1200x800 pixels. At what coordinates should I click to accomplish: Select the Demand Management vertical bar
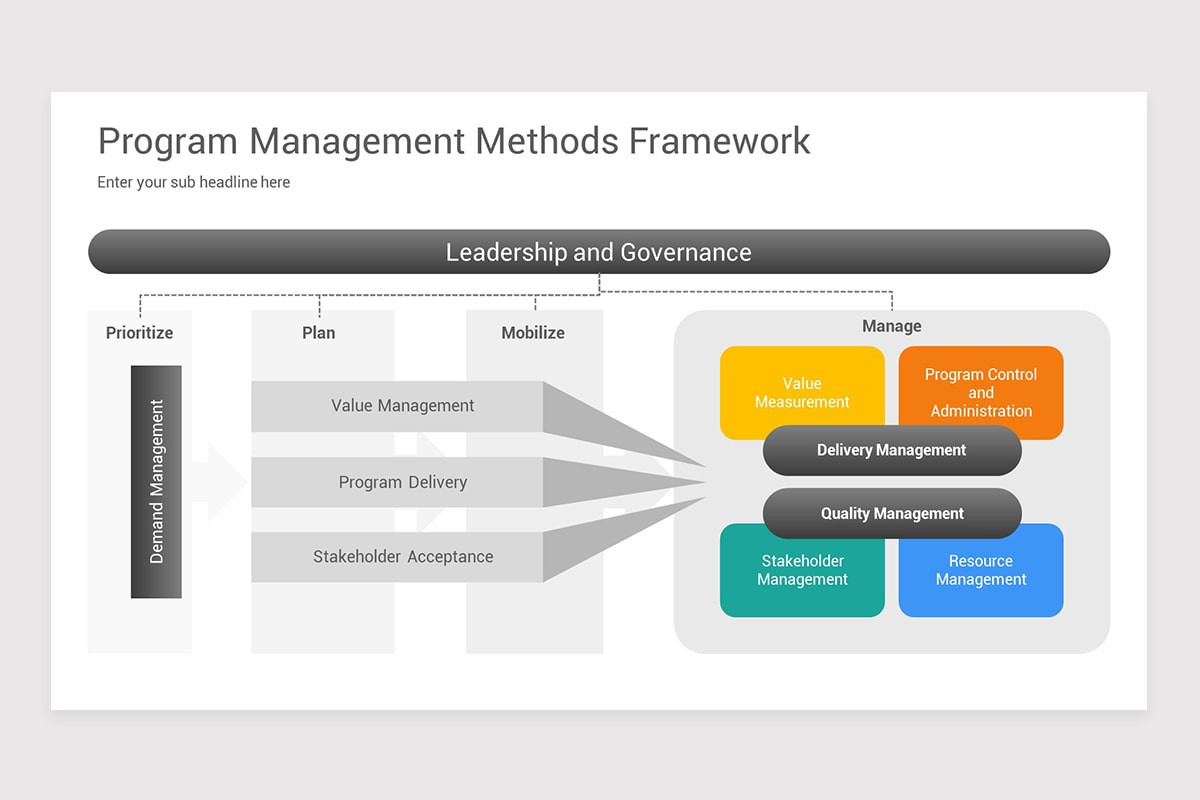click(x=155, y=483)
